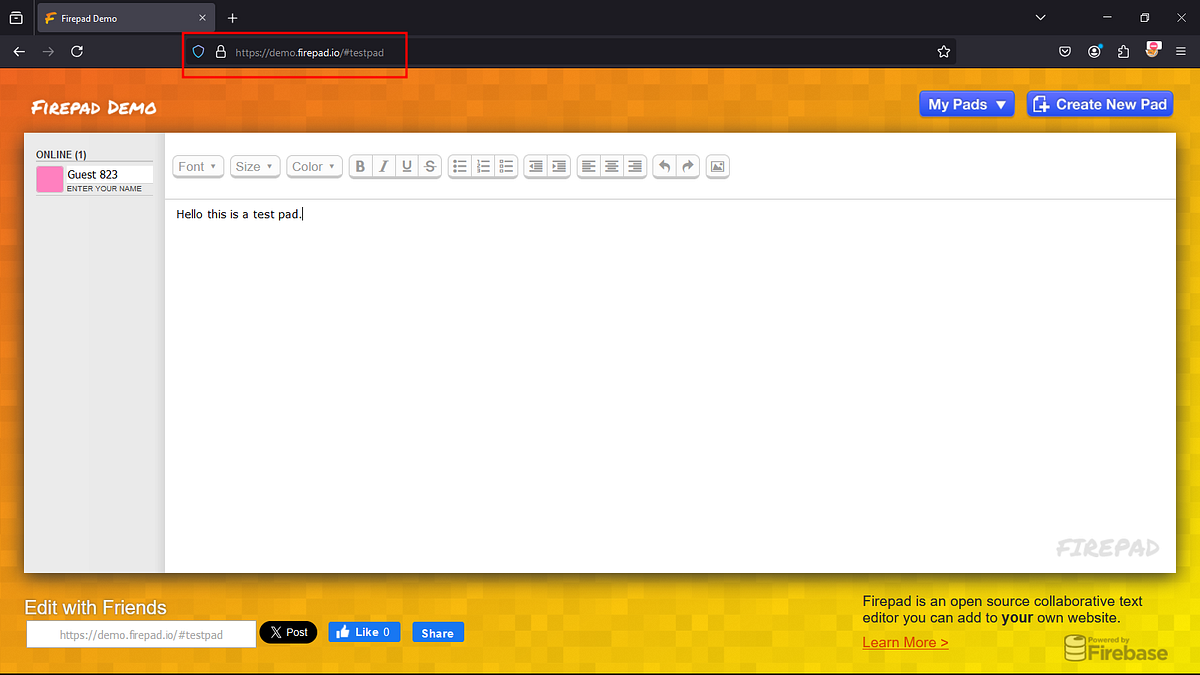Toggle underline formatting
1200x675 pixels.
click(x=406, y=166)
